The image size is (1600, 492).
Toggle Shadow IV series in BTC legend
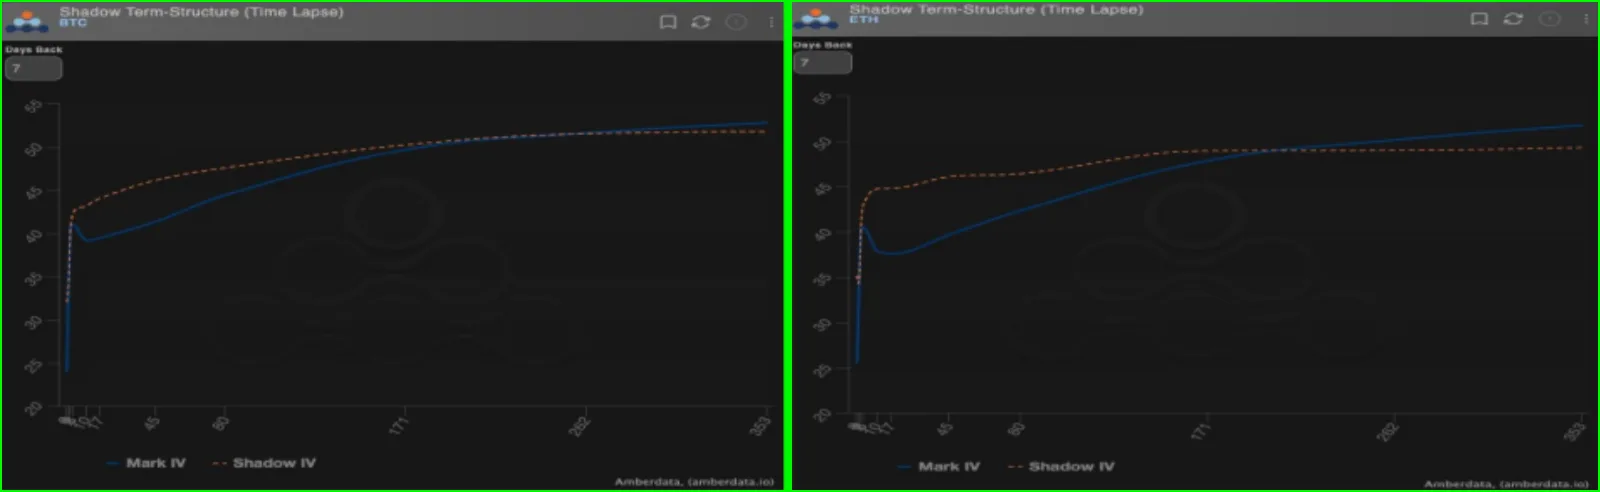(x=265, y=463)
